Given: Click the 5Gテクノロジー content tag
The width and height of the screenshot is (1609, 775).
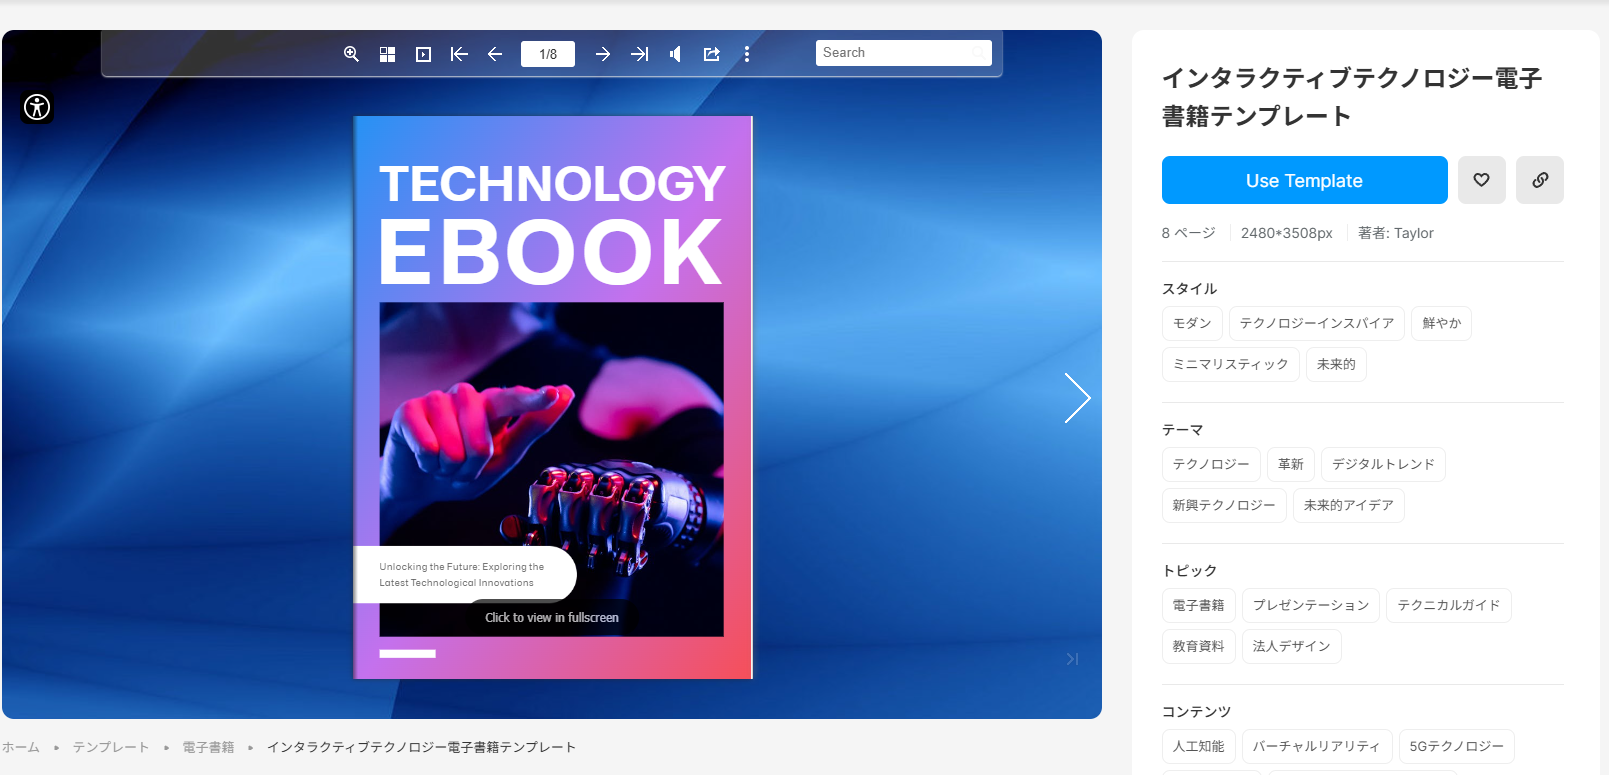Looking at the screenshot, I should click(x=1457, y=746).
